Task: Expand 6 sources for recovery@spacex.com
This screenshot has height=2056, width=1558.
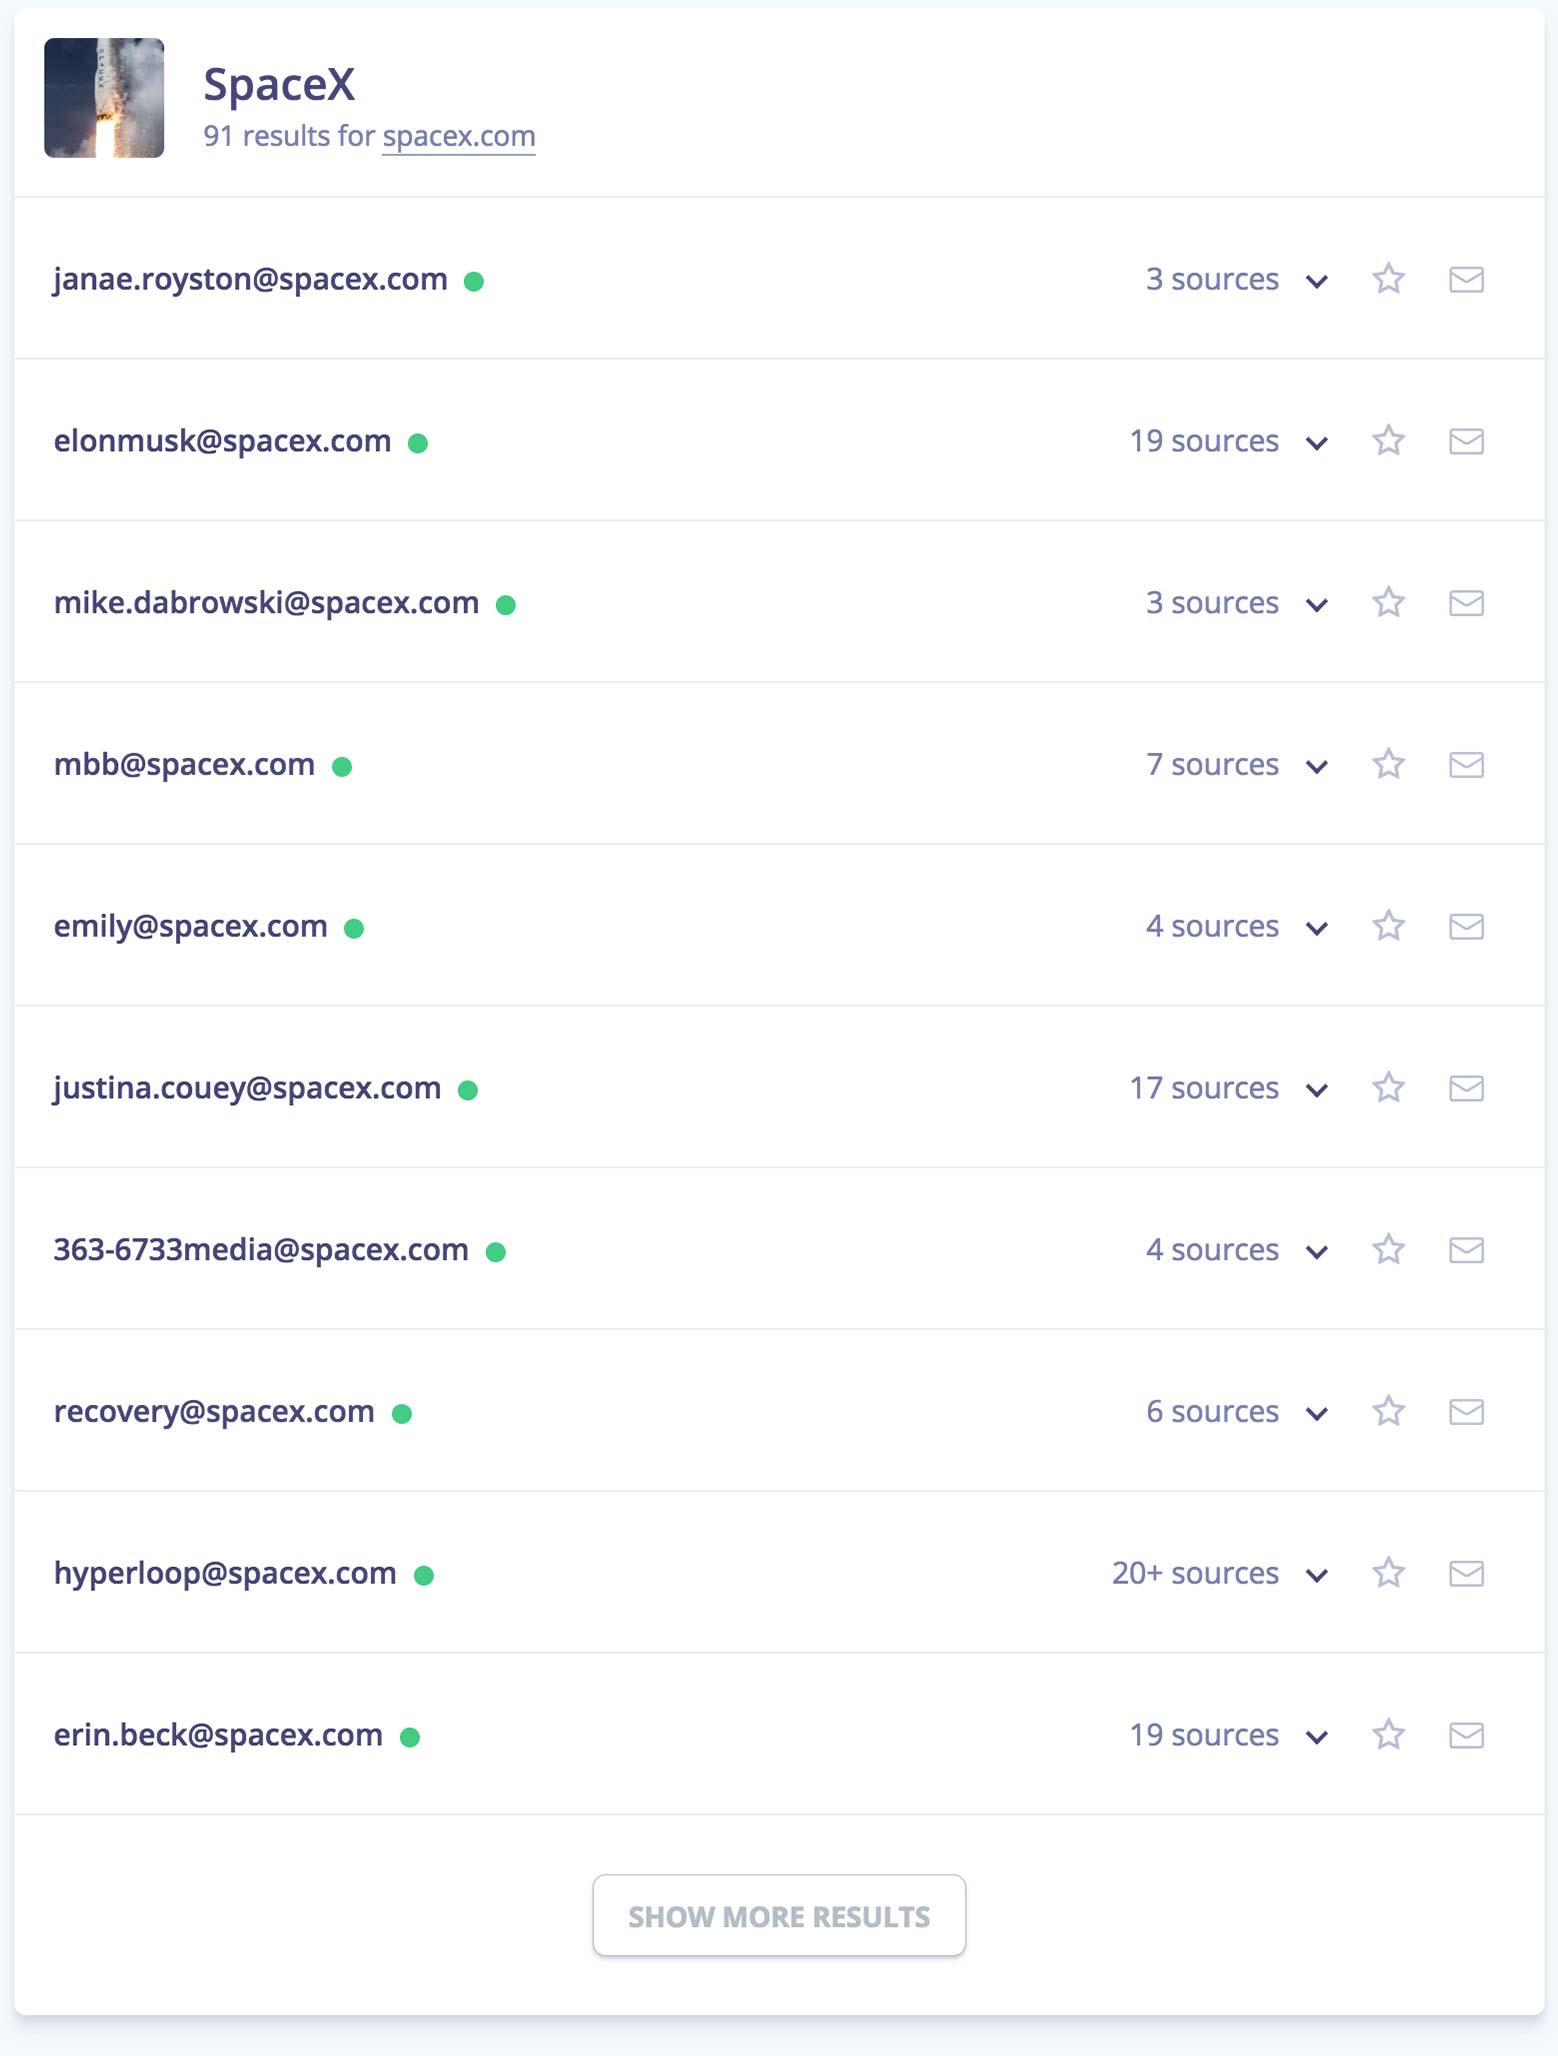Action: point(1317,1414)
